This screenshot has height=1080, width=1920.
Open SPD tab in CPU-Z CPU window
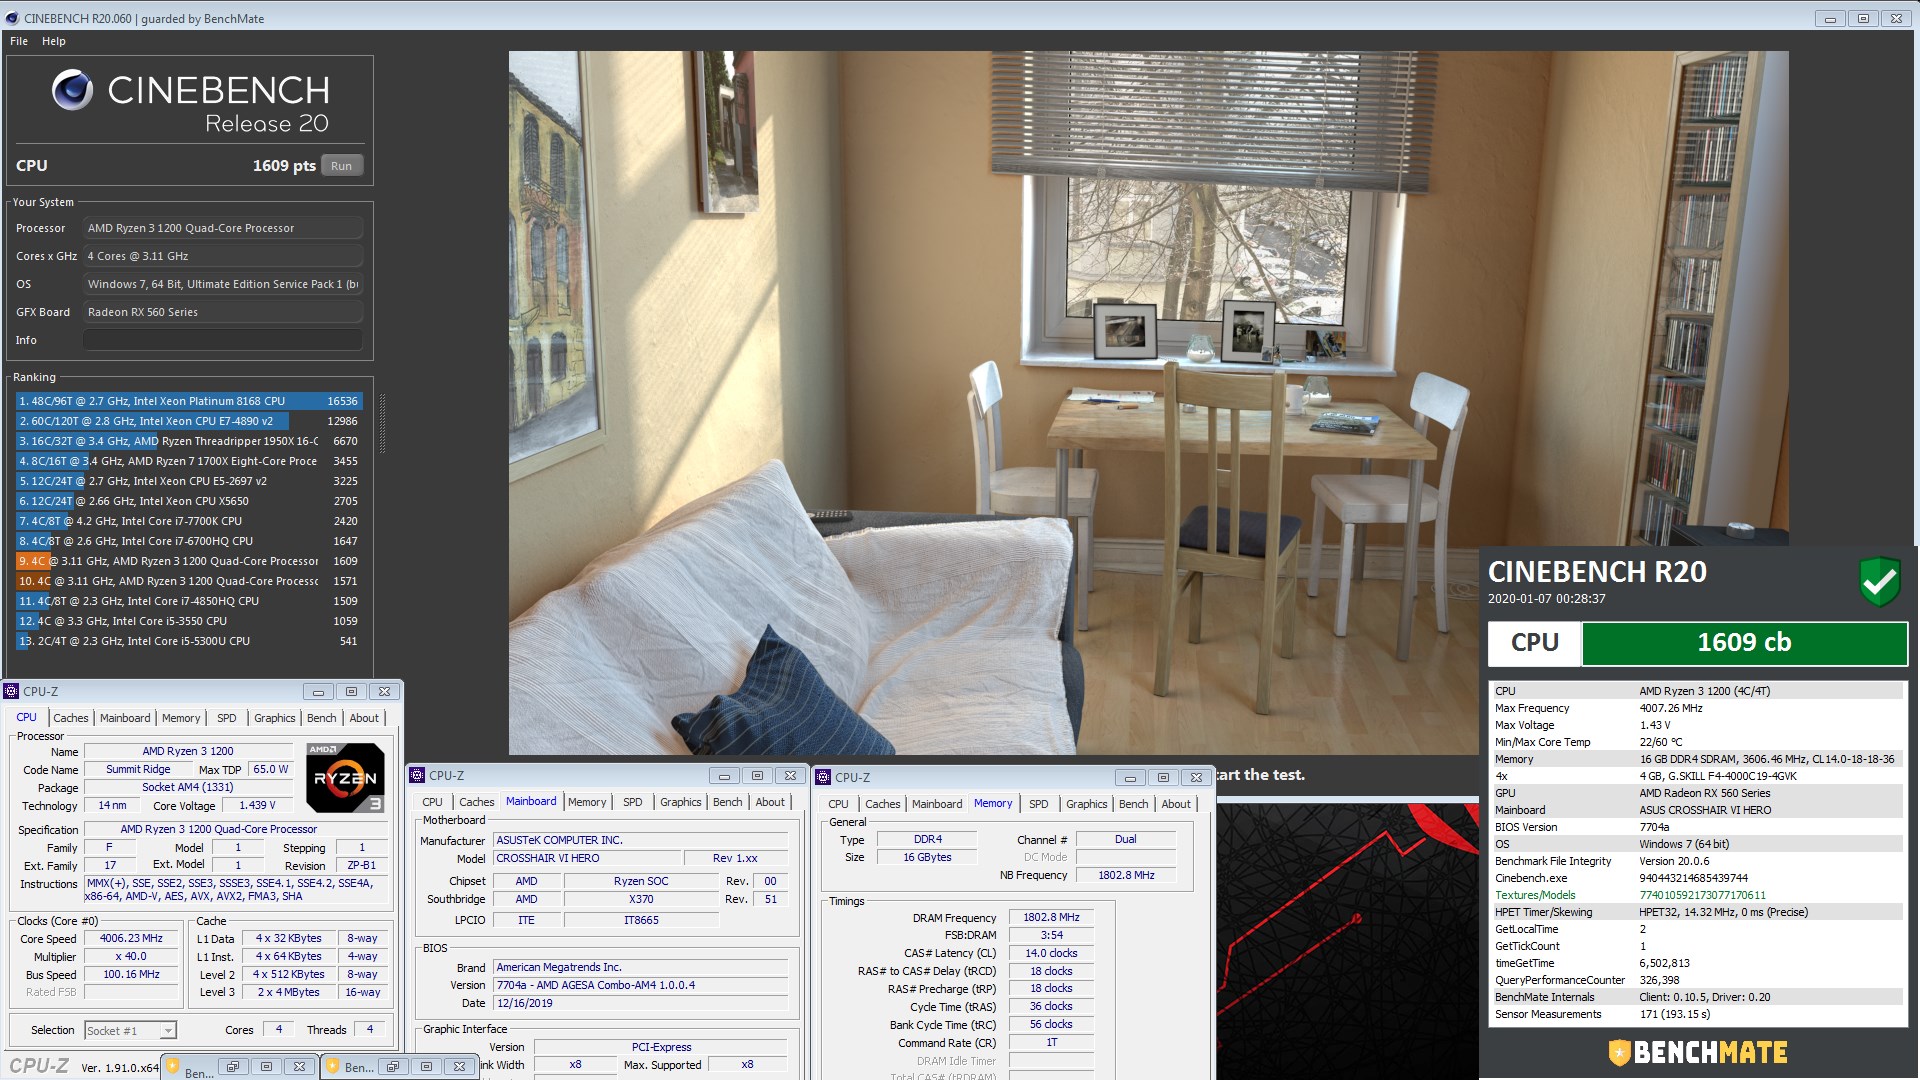point(227,718)
